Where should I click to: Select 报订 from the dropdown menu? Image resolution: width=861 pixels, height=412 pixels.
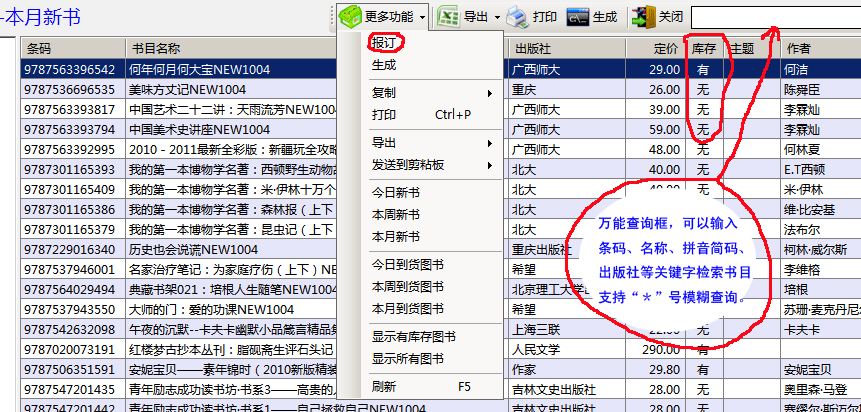click(x=385, y=43)
